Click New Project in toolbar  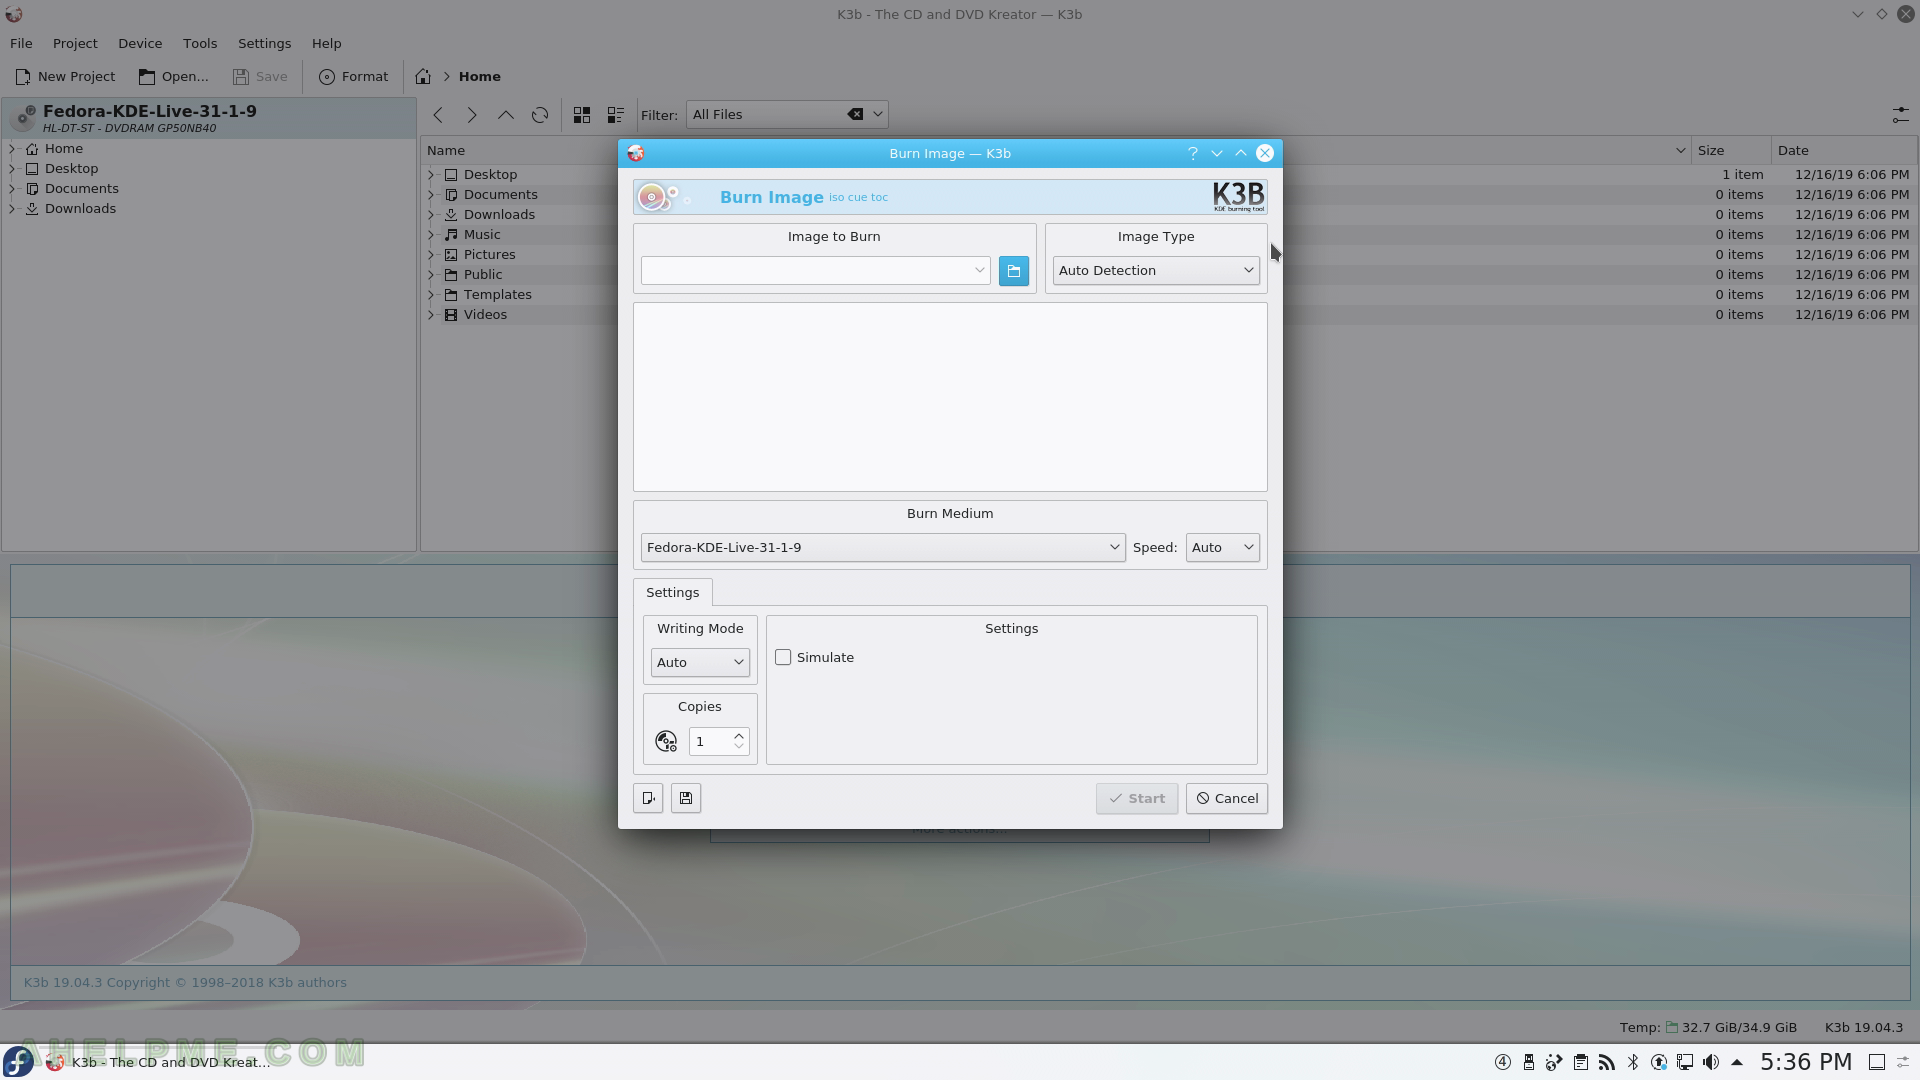pyautogui.click(x=65, y=76)
